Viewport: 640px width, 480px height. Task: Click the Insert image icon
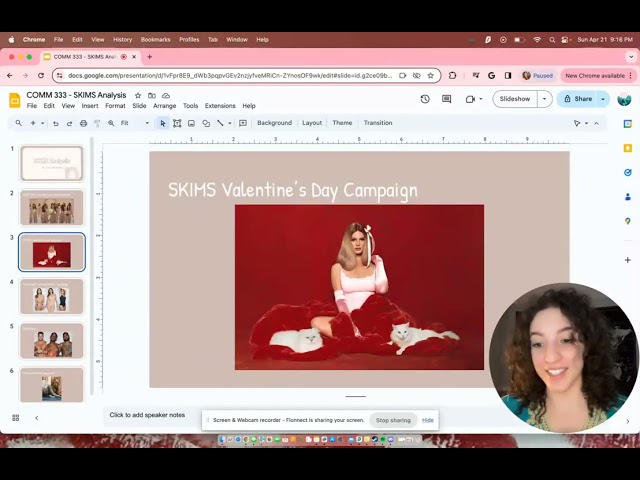click(191, 123)
